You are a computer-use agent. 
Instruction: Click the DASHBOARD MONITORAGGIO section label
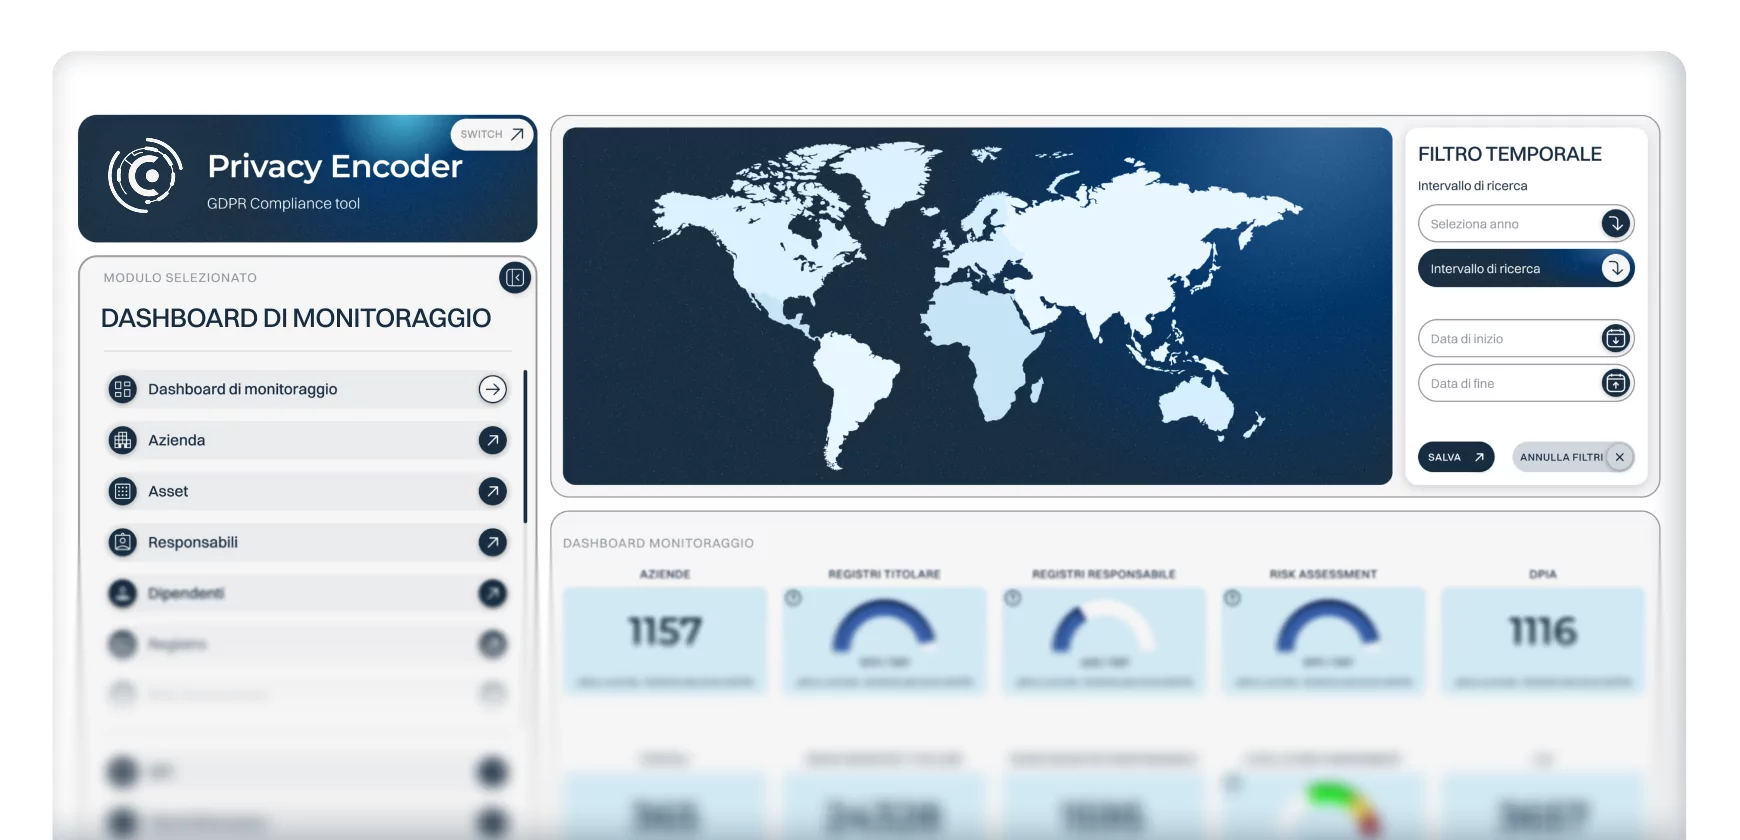point(658,543)
